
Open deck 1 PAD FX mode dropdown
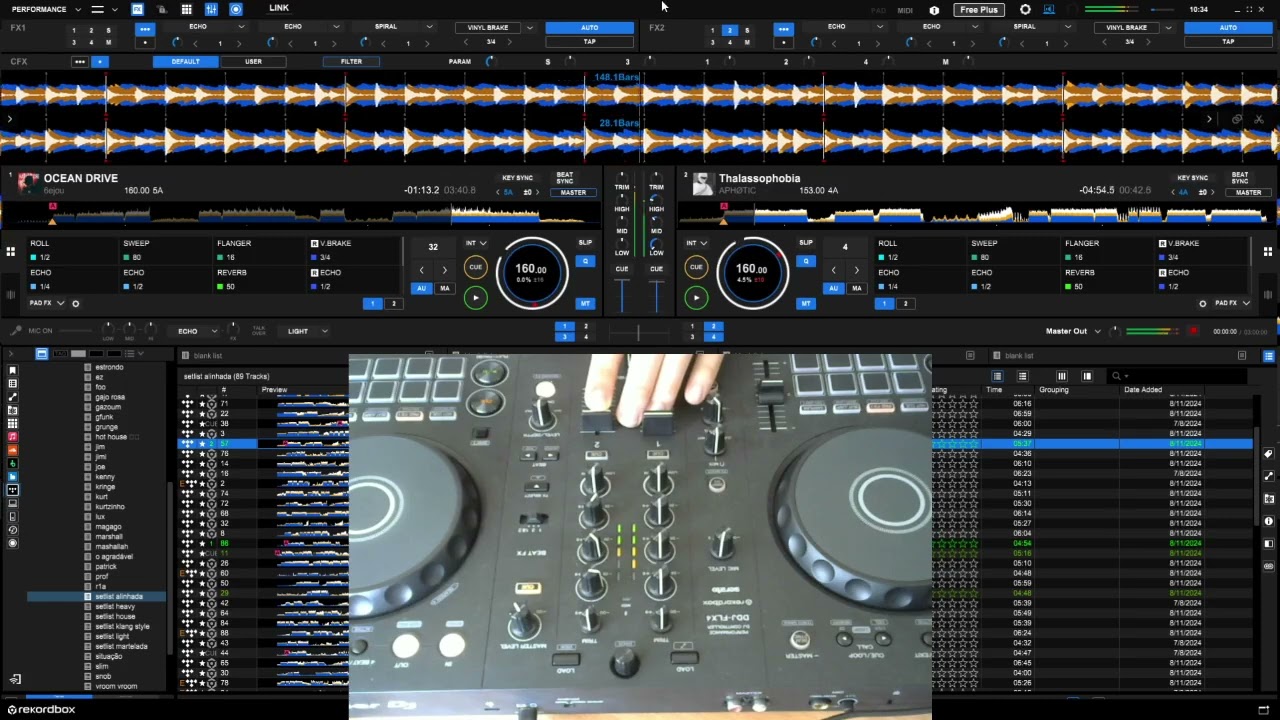click(x=46, y=303)
